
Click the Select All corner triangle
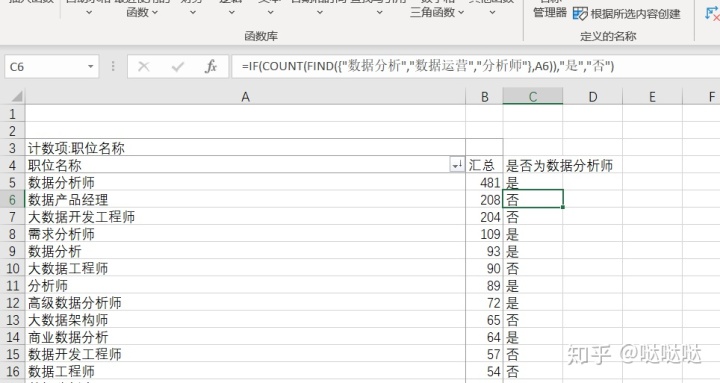17,96
